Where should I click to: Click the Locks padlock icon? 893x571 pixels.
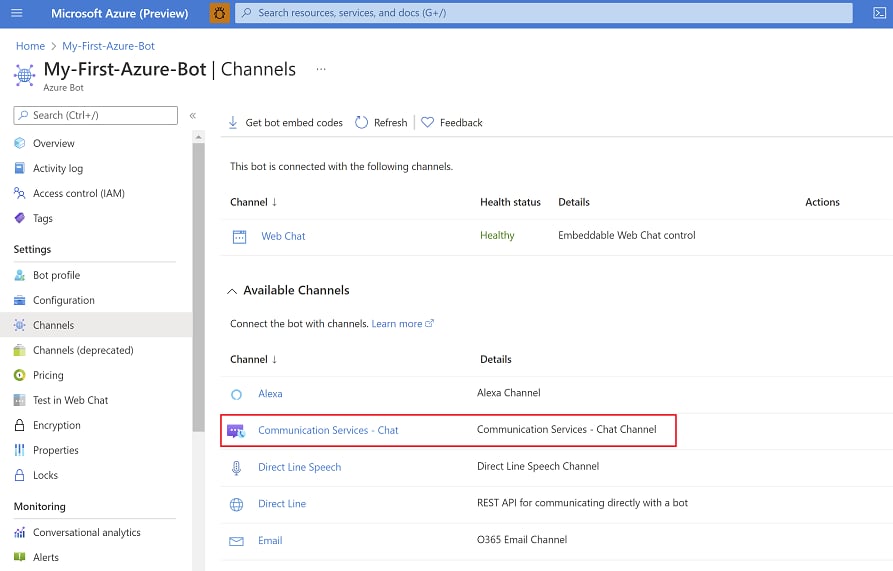(19, 475)
